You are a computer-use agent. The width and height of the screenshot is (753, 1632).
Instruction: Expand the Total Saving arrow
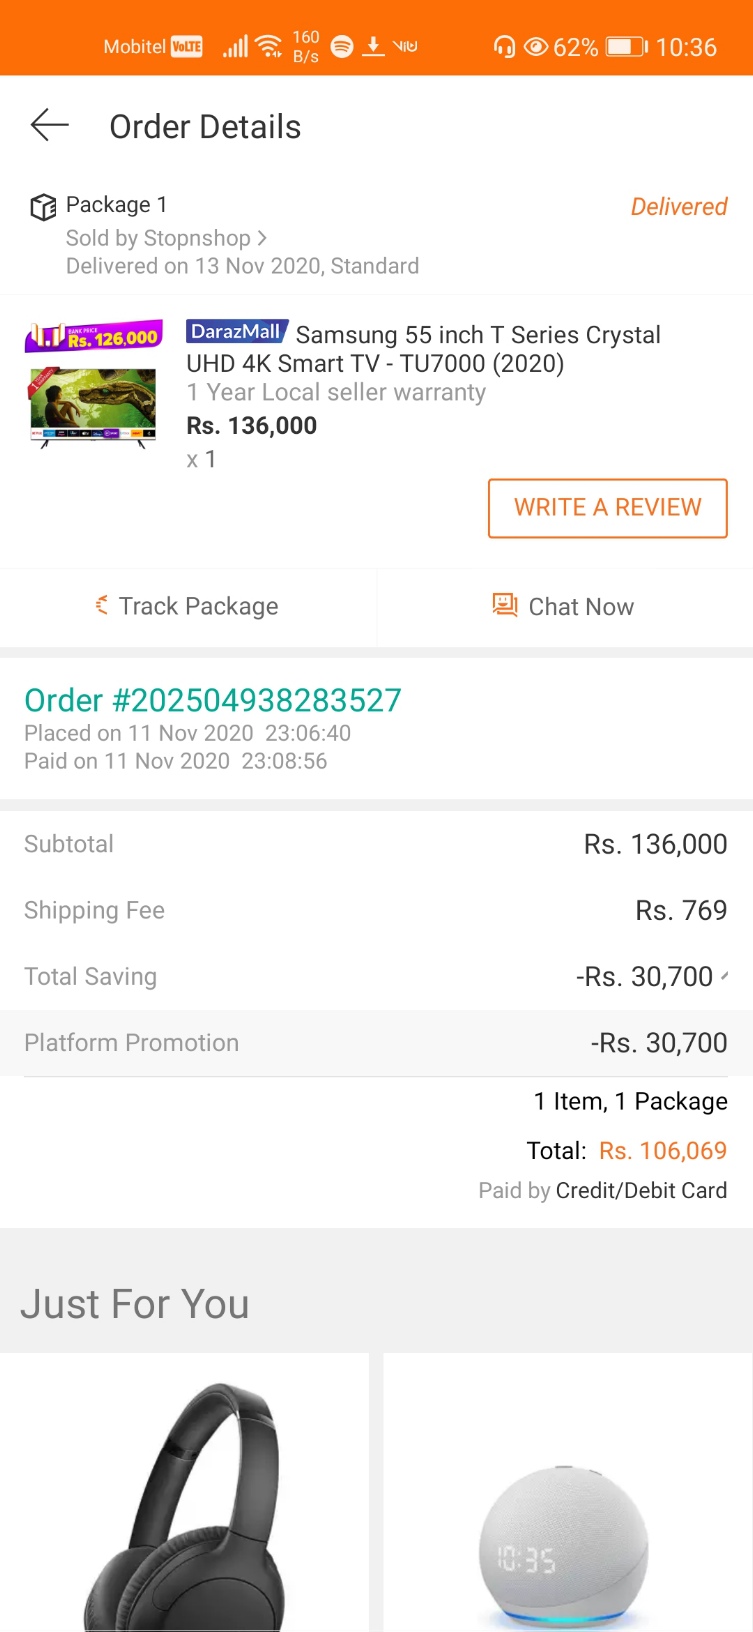point(724,976)
